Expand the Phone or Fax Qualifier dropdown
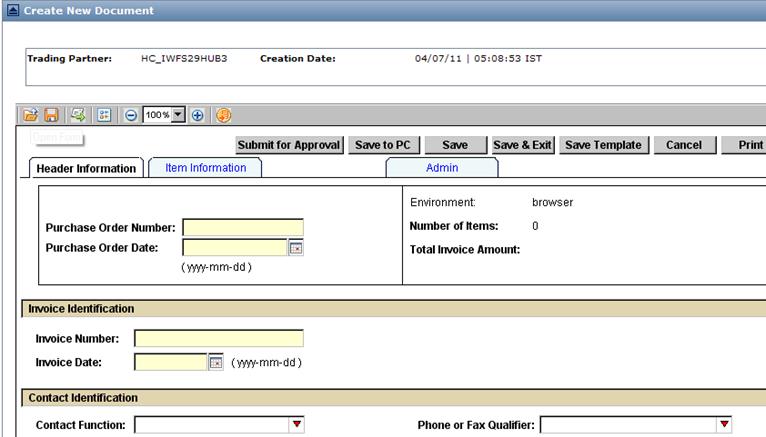Image resolution: width=766 pixels, height=437 pixels. click(724, 425)
